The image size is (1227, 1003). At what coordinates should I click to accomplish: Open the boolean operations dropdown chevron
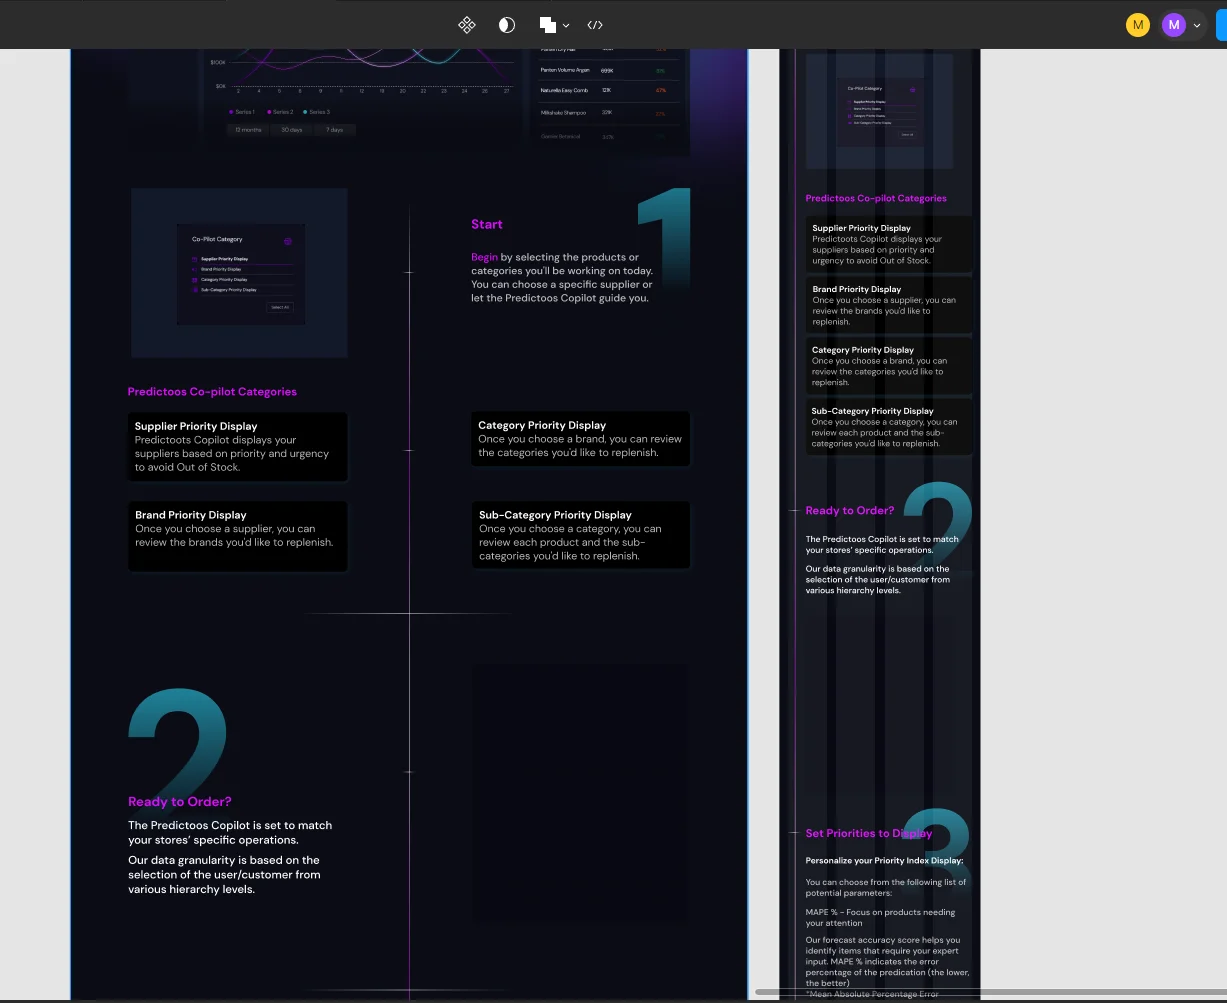(566, 25)
